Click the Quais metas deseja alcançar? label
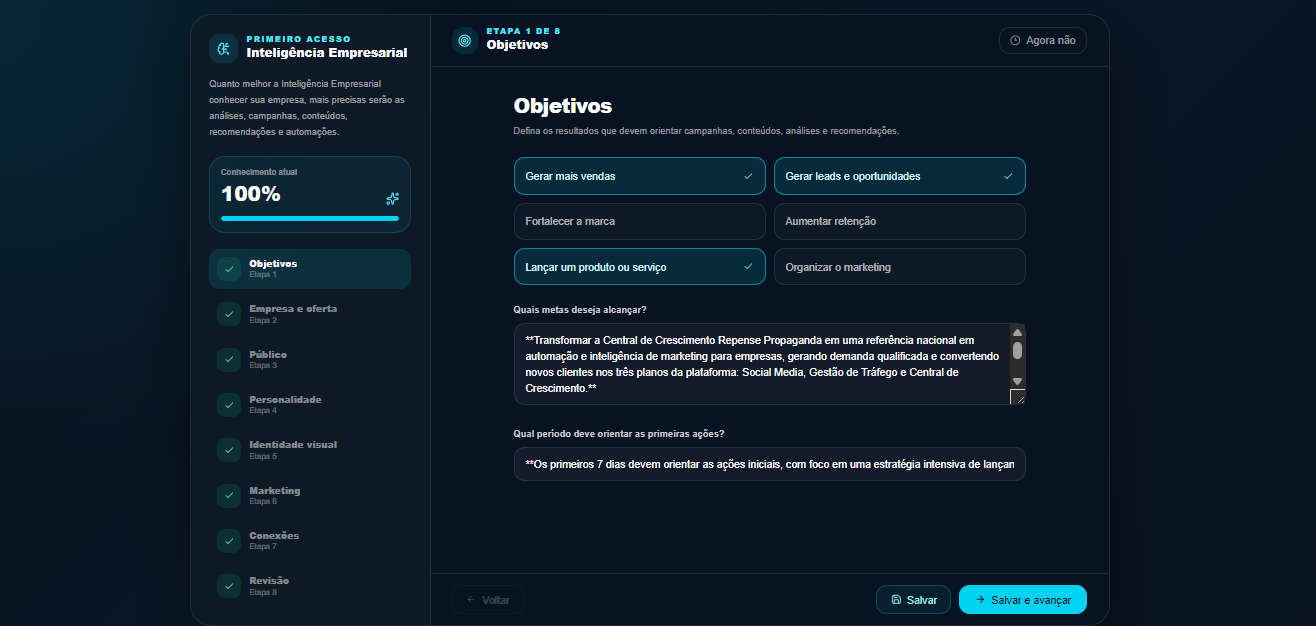1316x626 pixels. click(x=580, y=310)
